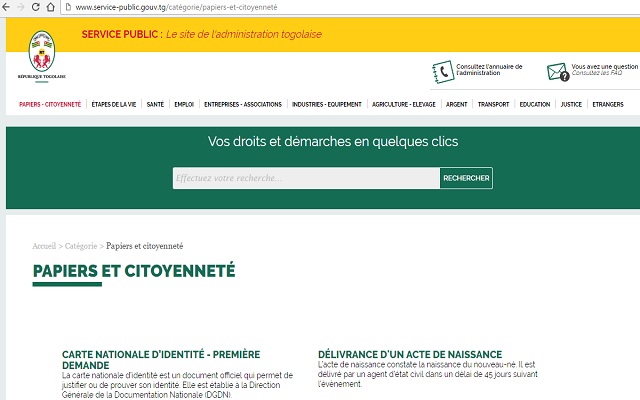Open 'Carte nationale d'identité - première demande'
640x400 pixels.
(160, 360)
